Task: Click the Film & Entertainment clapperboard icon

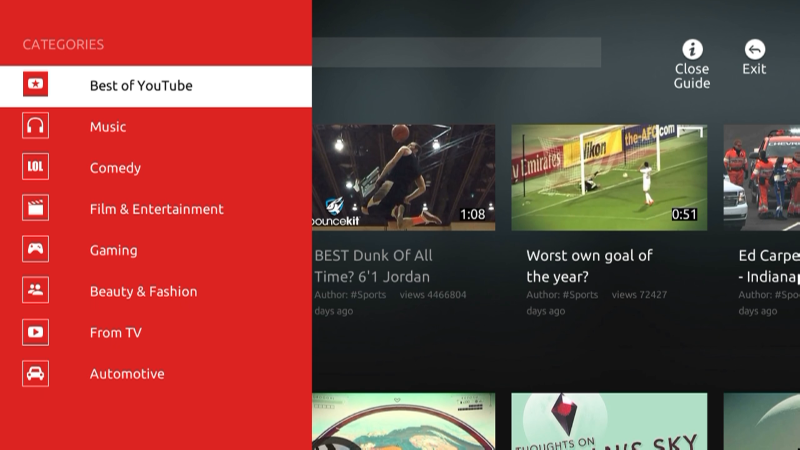Action: [35, 208]
